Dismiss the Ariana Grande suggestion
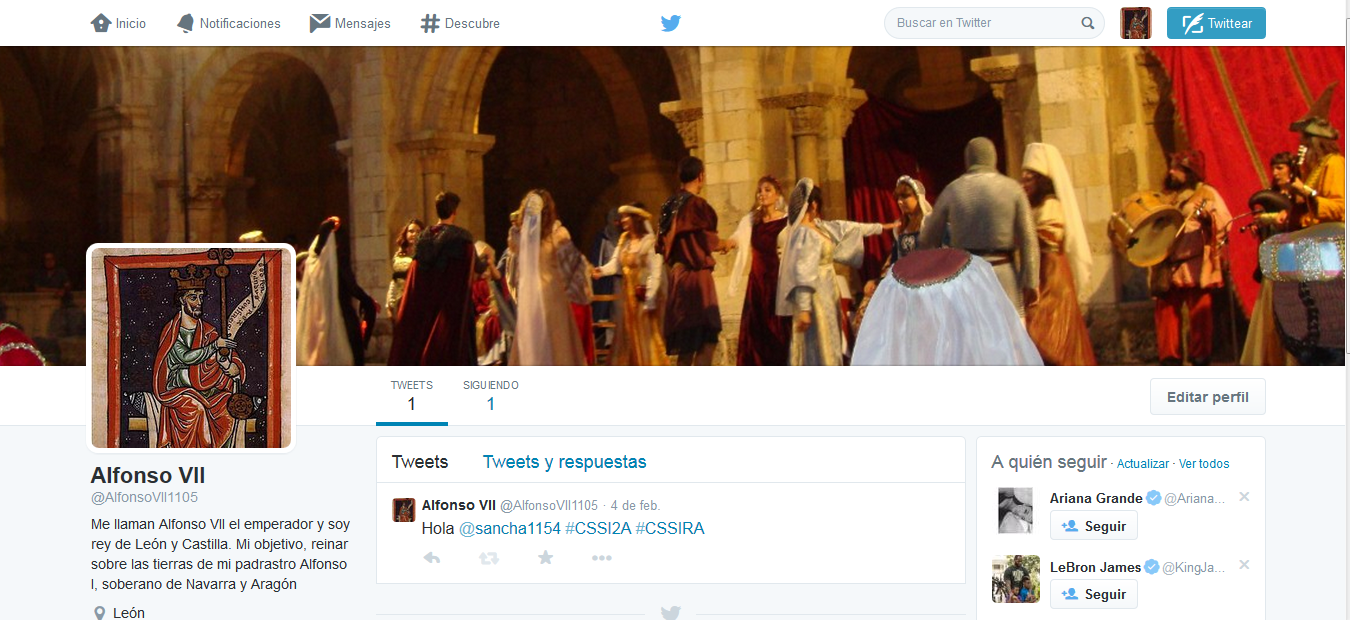Image resolution: width=1350 pixels, height=620 pixels. click(1244, 497)
